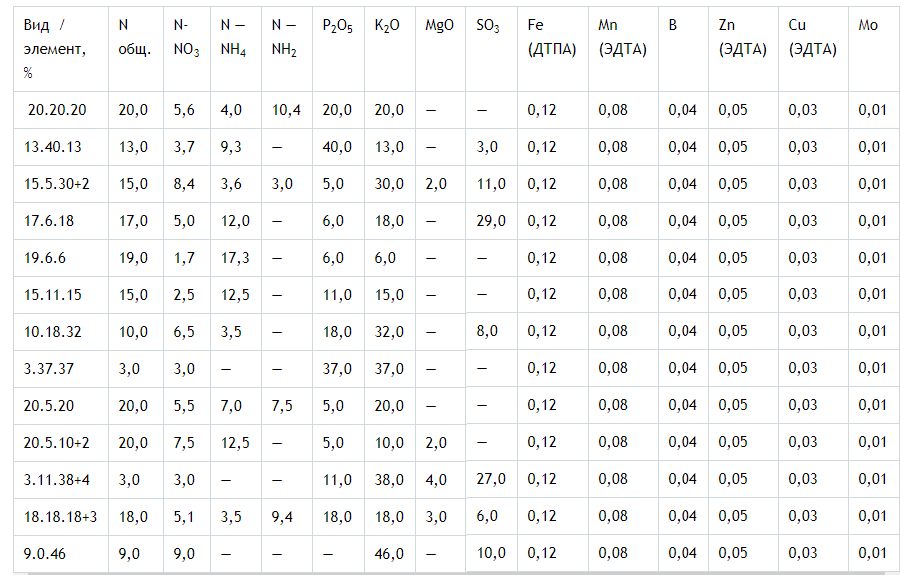The height and width of the screenshot is (581, 910).
Task: Click the Fe (ДТПА) column header
Action: point(552,37)
